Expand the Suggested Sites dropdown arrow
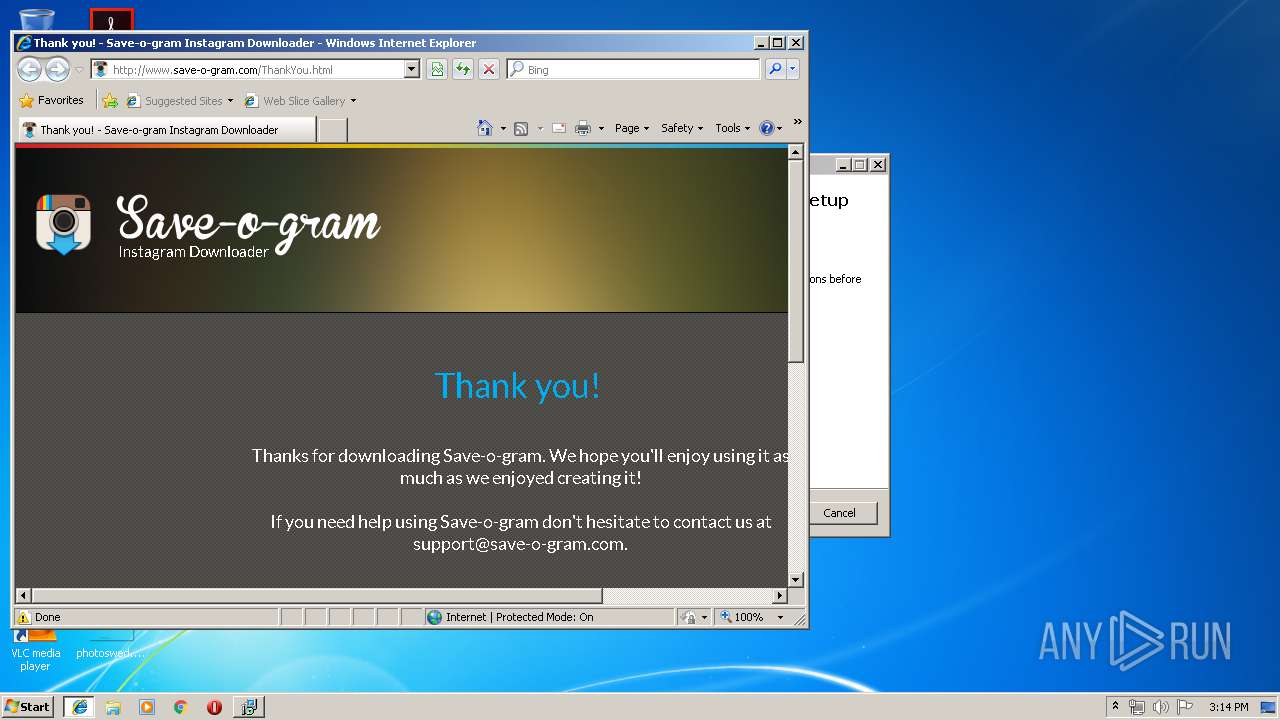This screenshot has width=1280, height=720. 230,101
